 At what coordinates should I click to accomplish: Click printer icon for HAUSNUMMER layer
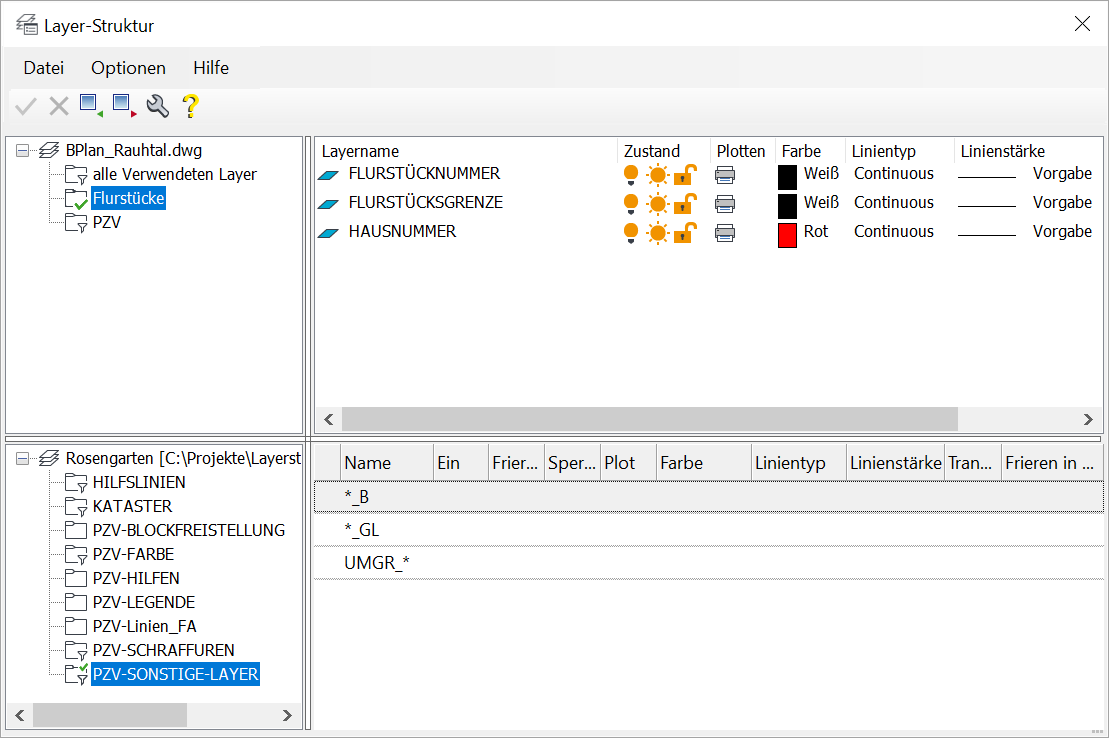pyautogui.click(x=725, y=232)
